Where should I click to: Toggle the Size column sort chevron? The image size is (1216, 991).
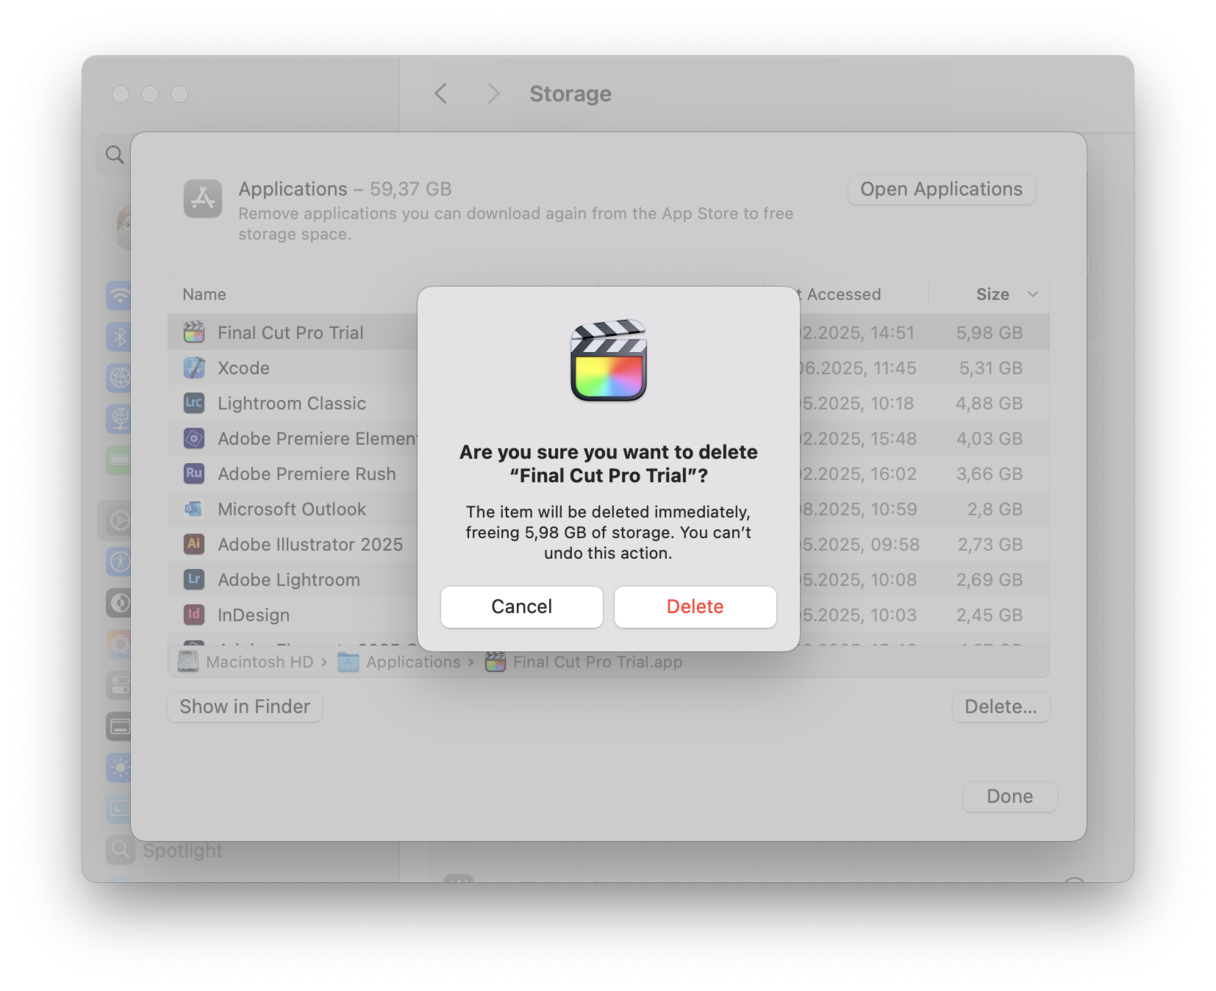(1032, 294)
